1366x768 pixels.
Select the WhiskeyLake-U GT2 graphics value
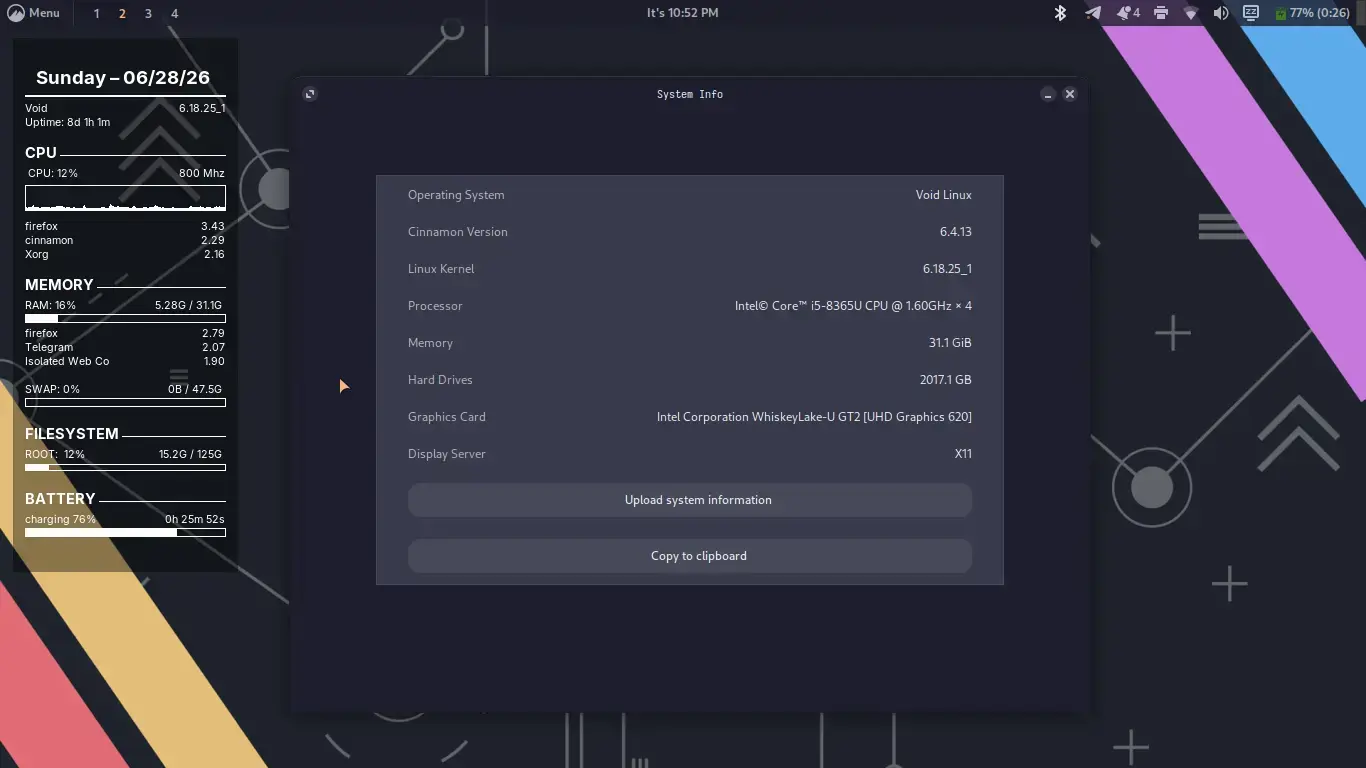(x=814, y=417)
